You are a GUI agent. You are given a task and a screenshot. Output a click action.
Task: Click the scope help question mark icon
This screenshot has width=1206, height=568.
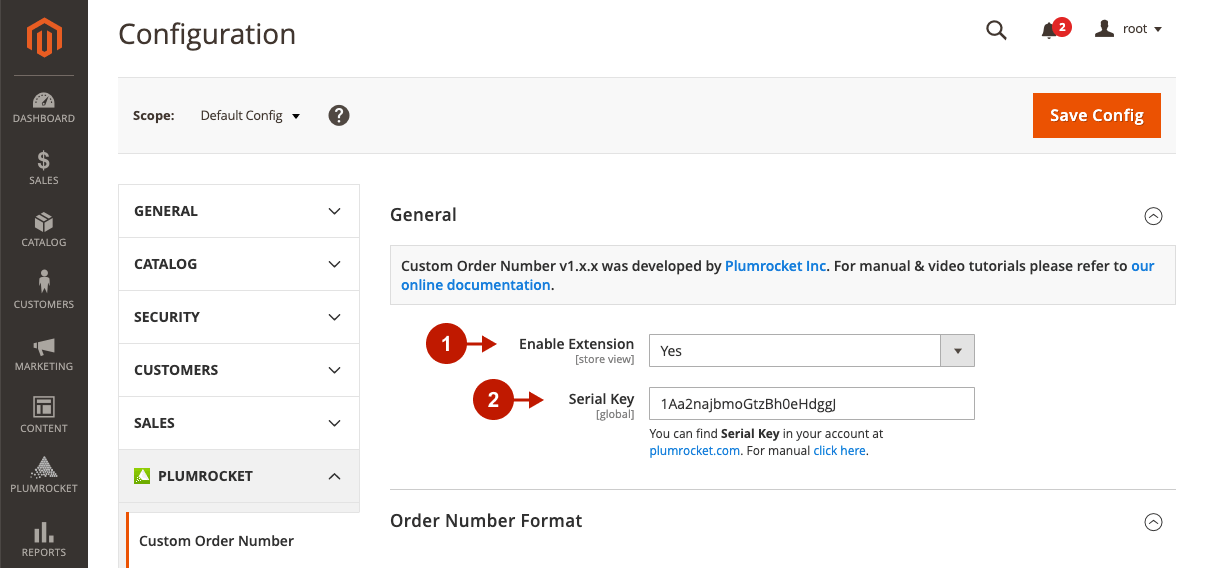tap(339, 115)
